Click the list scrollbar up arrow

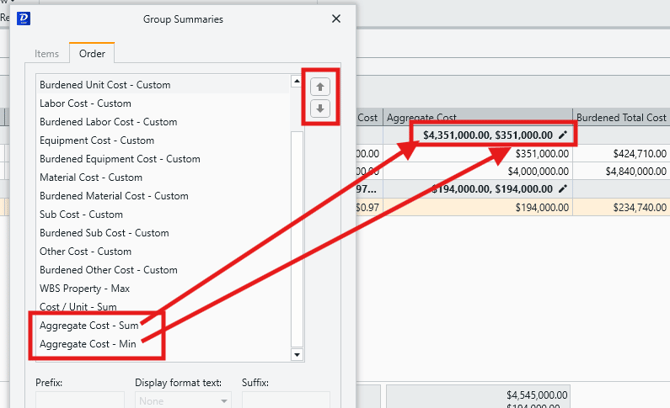pos(296,82)
